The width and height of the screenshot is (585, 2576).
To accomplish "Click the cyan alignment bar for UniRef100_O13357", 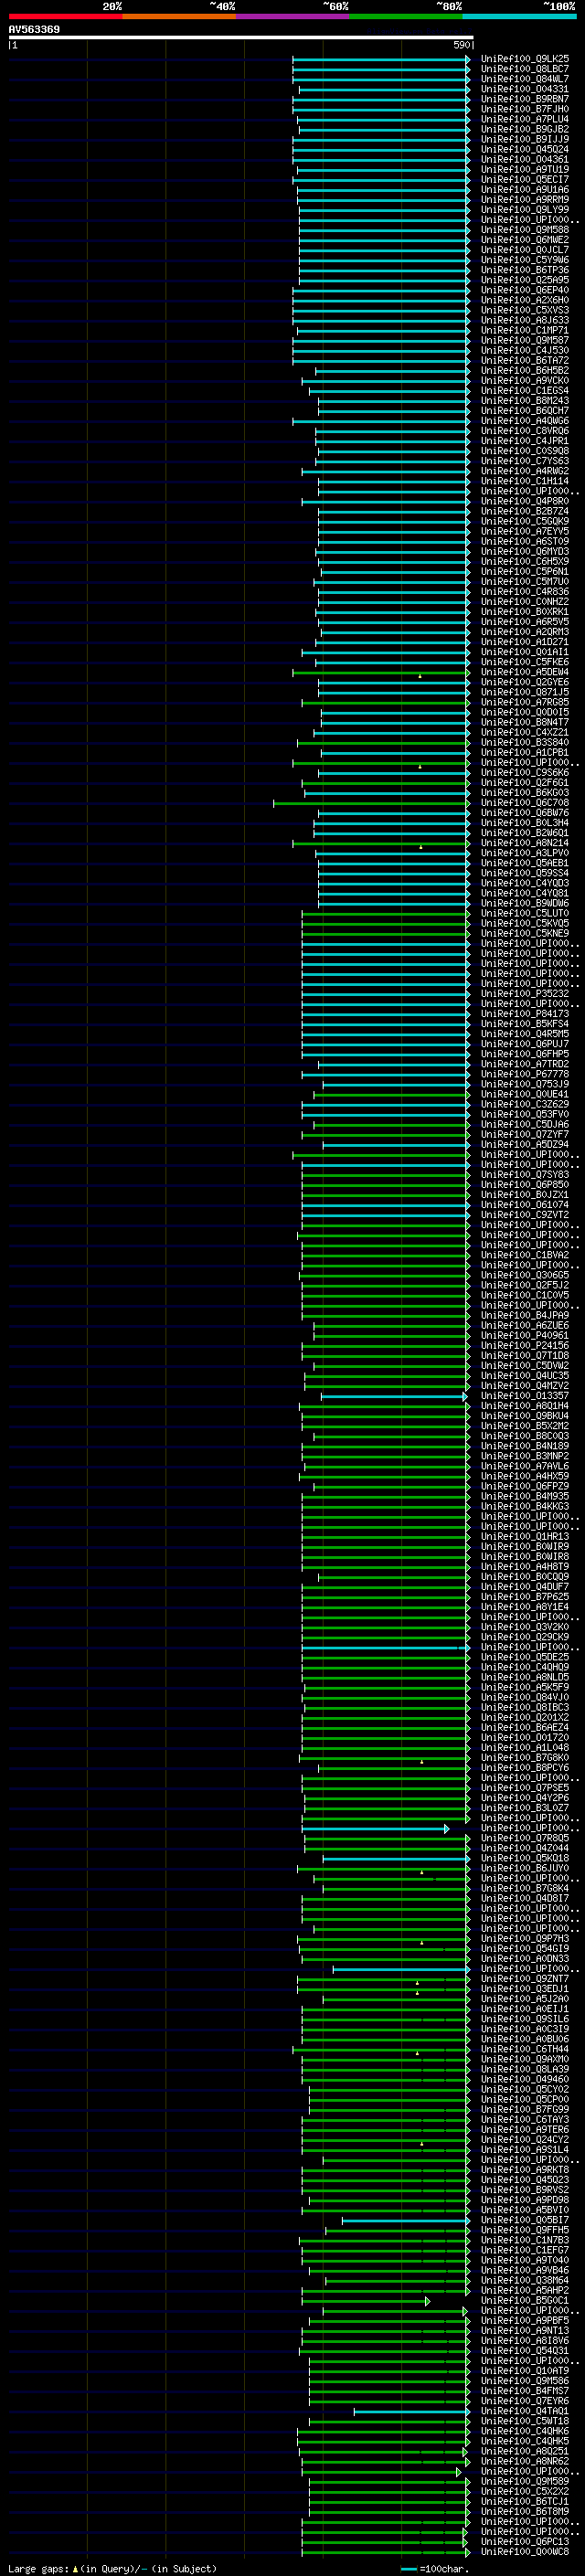I will [x=393, y=1396].
